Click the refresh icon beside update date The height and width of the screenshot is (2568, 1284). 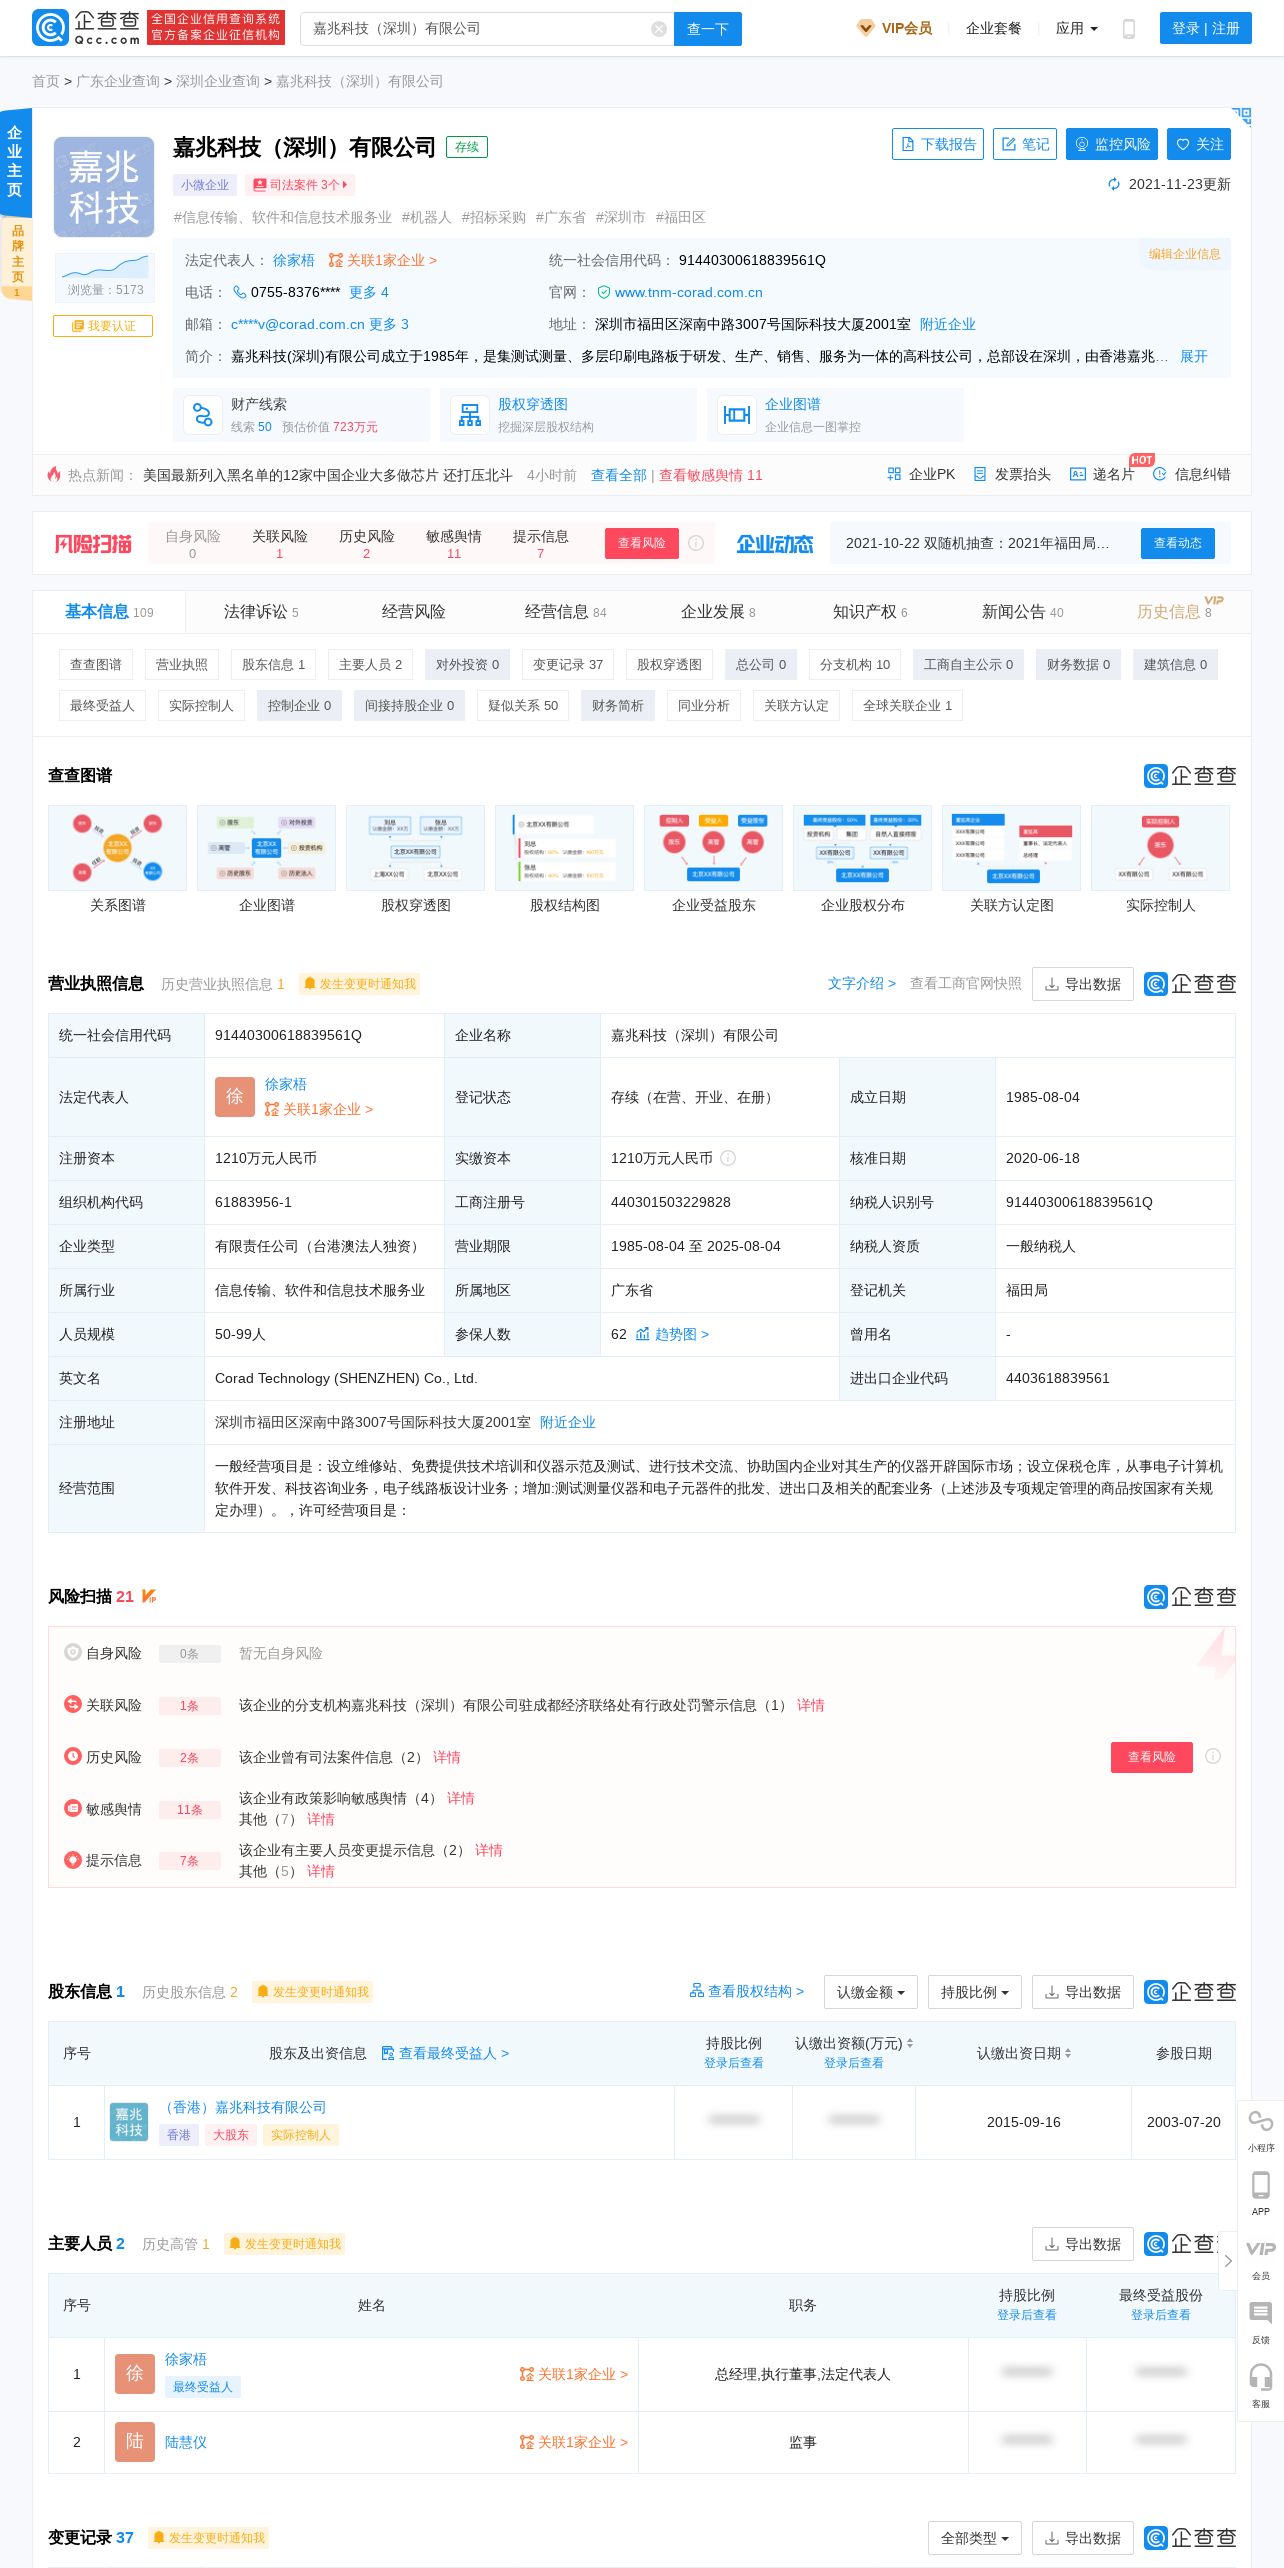(x=1114, y=184)
